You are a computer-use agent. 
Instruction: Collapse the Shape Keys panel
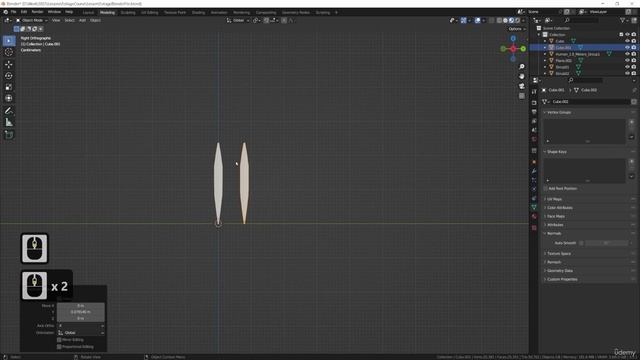556,152
